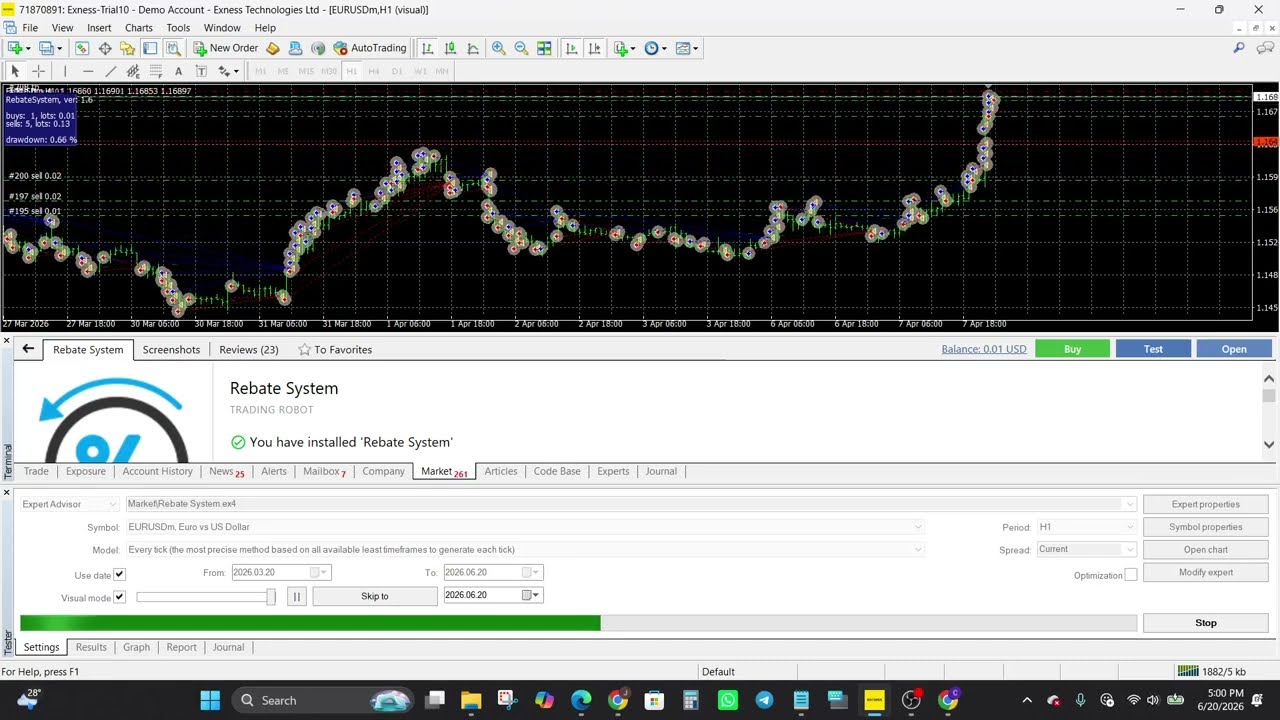Switch chart to candlesticks icon
Screen dimensions: 1280x720
point(450,48)
